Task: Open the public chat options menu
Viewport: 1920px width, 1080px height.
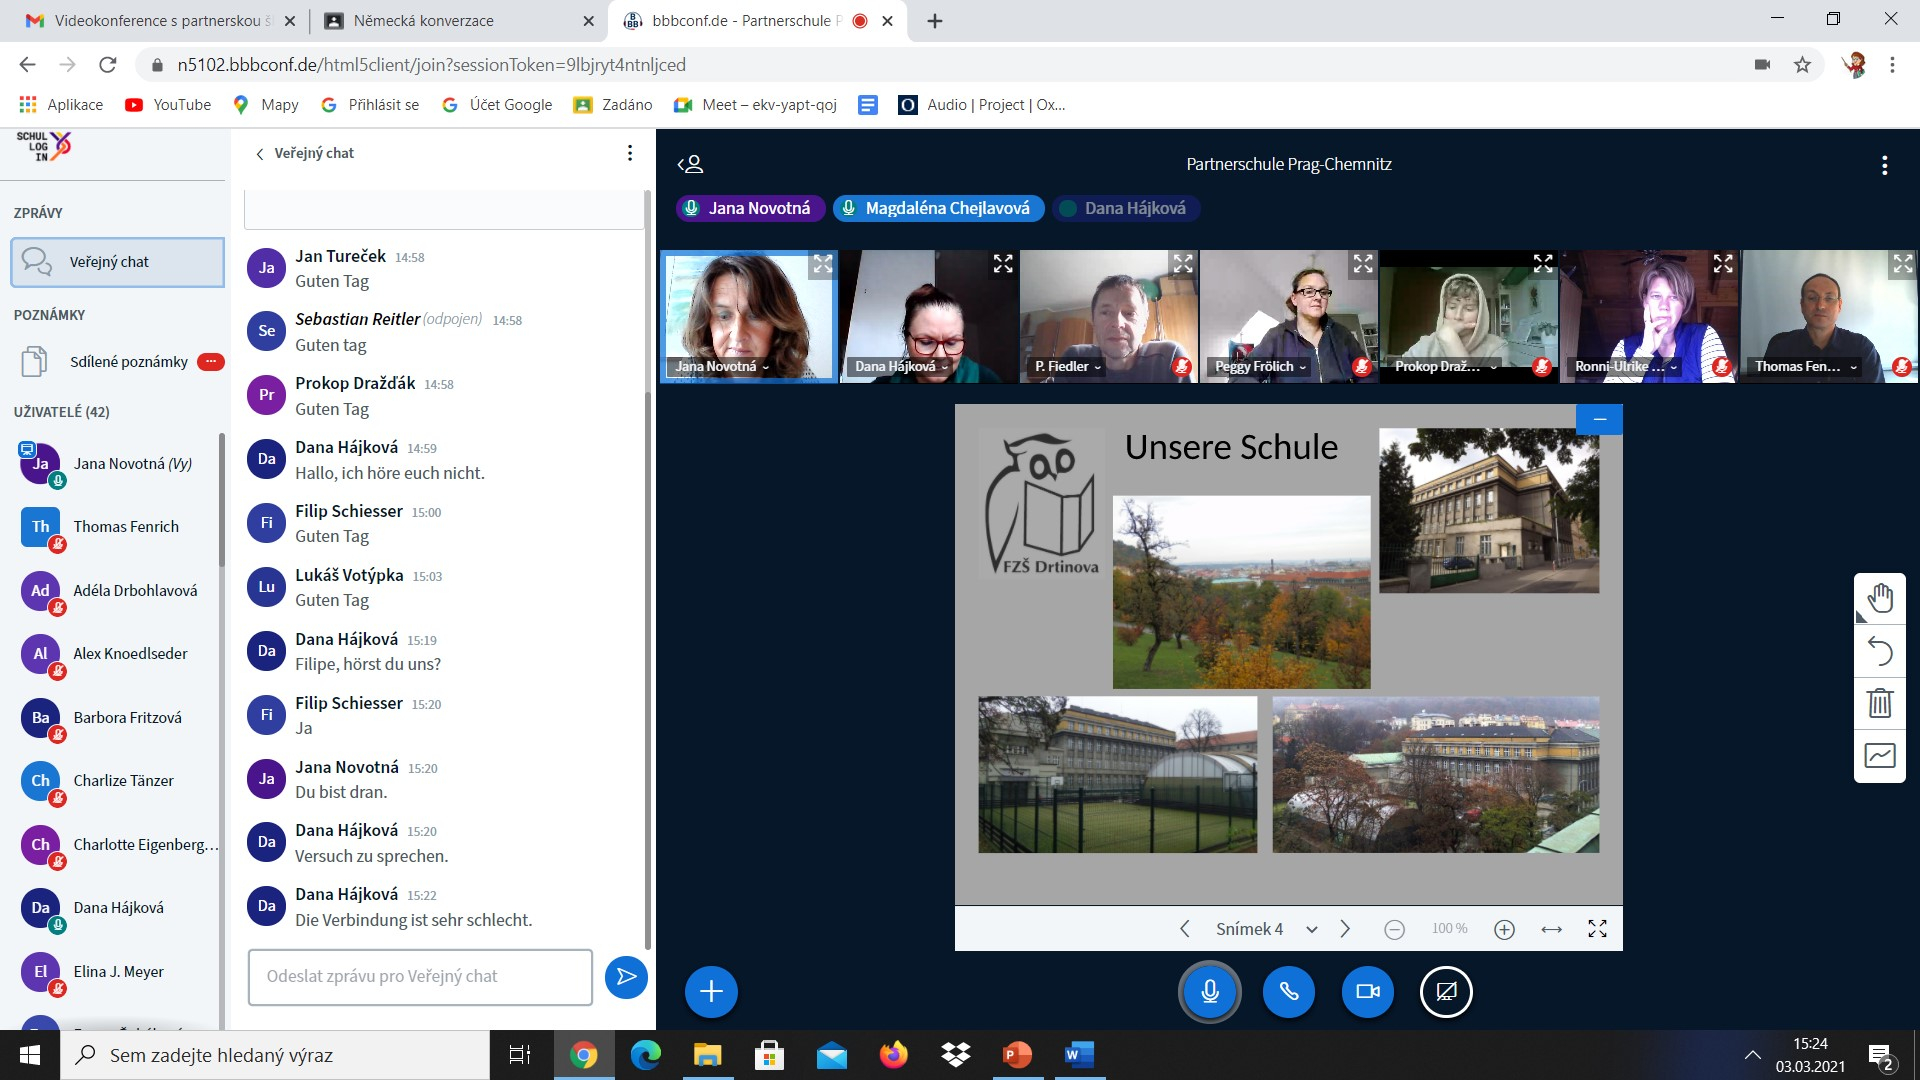Action: click(x=629, y=153)
